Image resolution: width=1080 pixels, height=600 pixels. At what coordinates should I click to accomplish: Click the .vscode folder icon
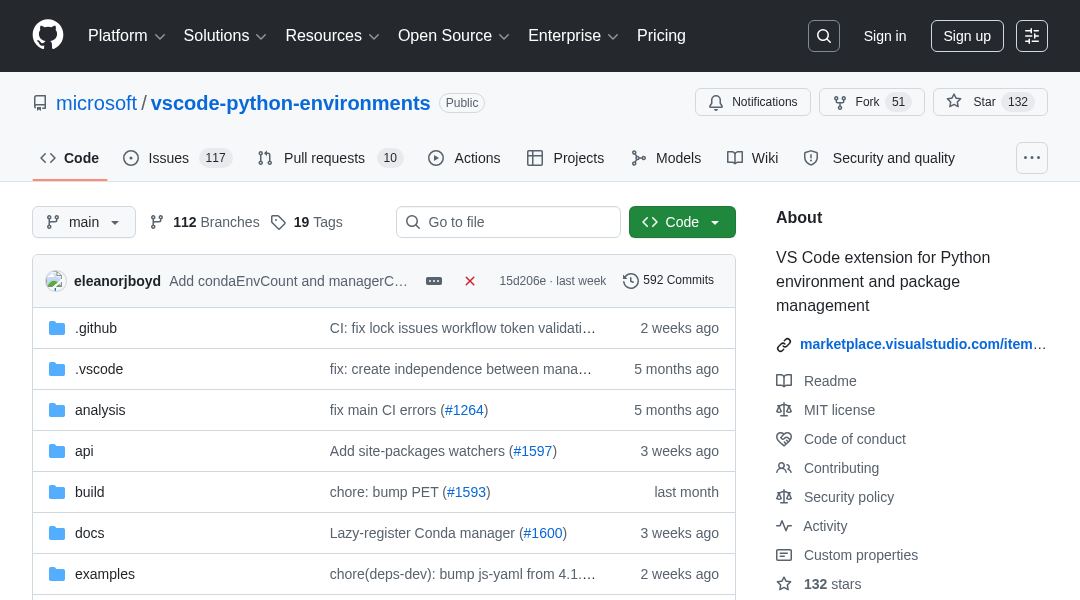57,369
